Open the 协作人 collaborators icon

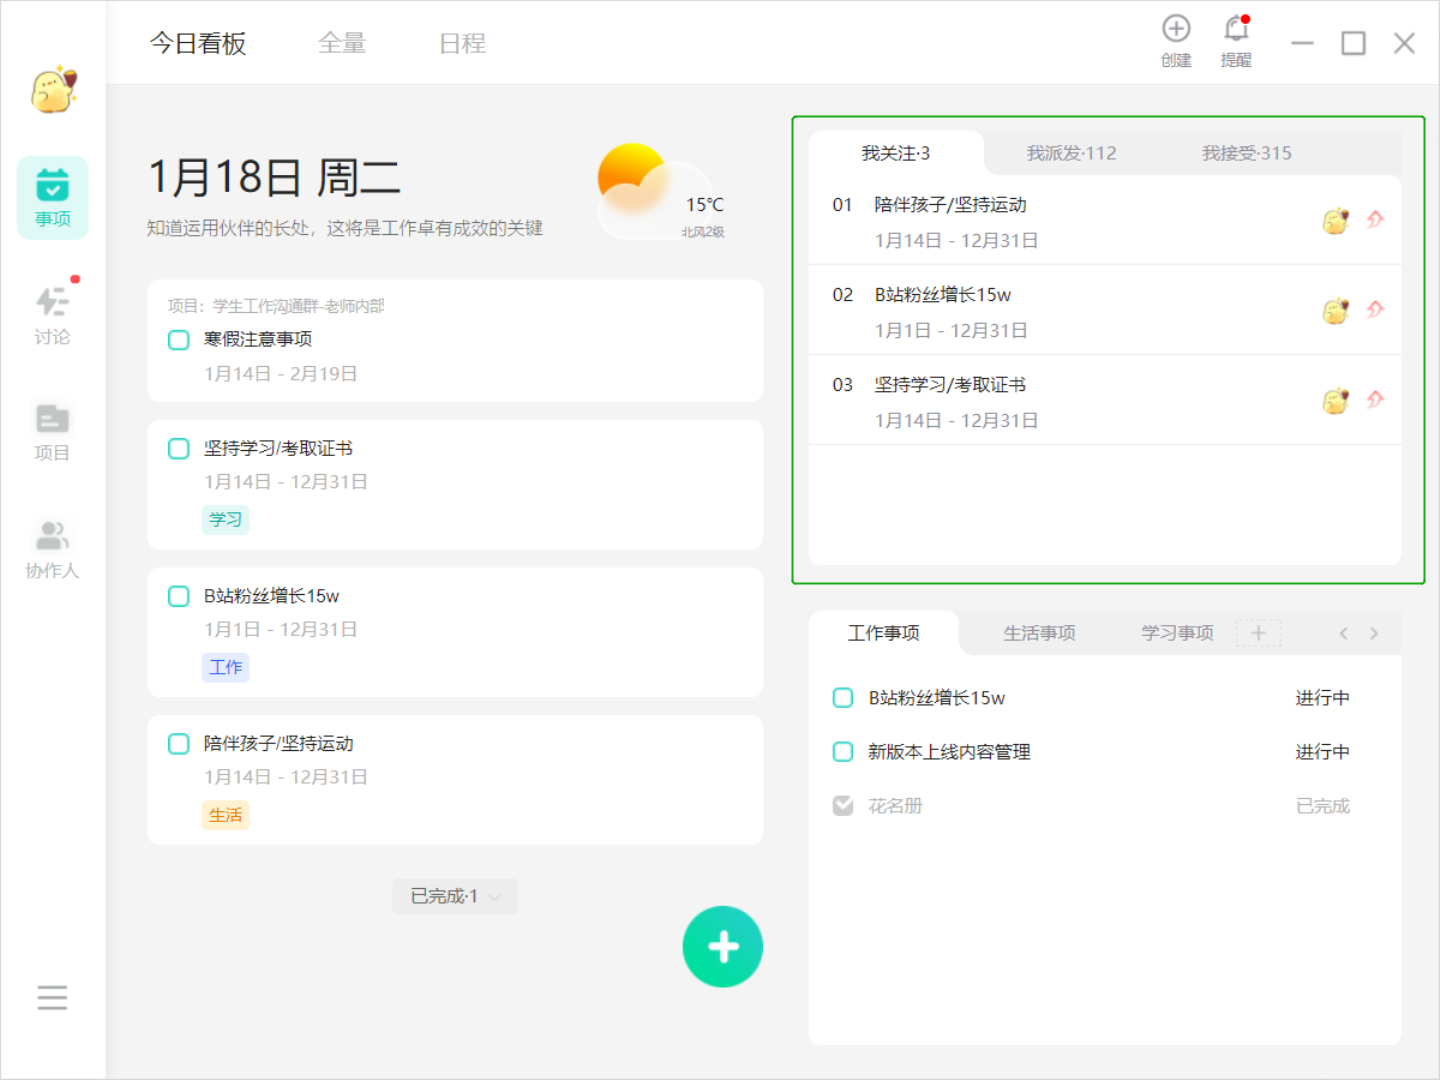click(52, 549)
